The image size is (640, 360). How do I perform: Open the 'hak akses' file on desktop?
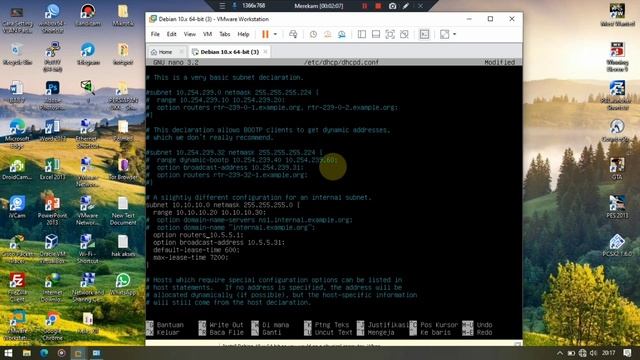point(123,246)
